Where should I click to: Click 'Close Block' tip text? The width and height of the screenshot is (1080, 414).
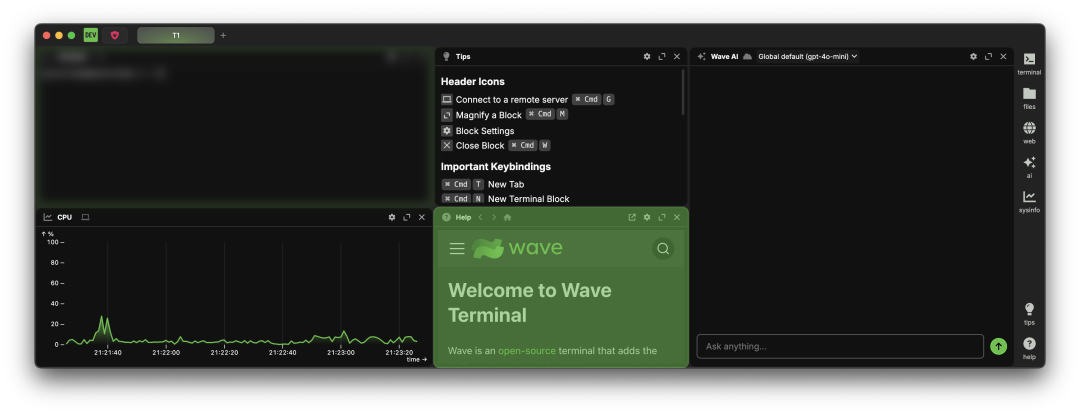click(x=480, y=145)
